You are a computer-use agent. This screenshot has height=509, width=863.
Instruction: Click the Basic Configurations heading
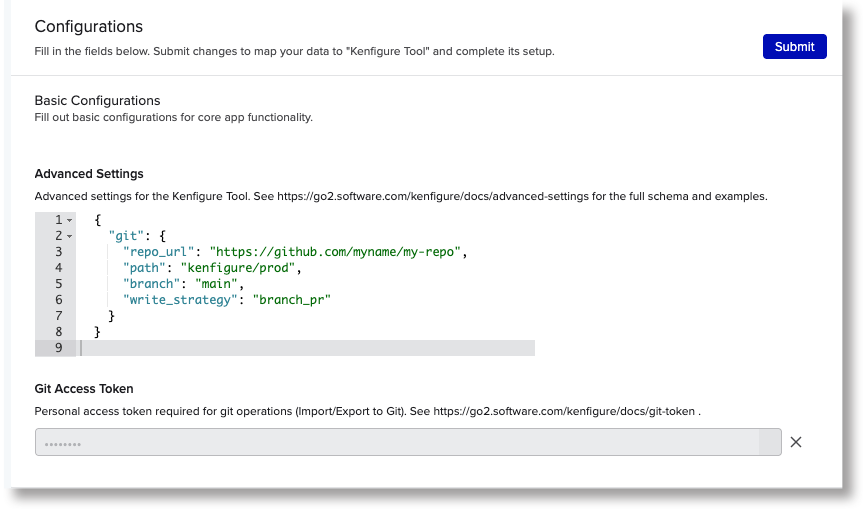[97, 101]
